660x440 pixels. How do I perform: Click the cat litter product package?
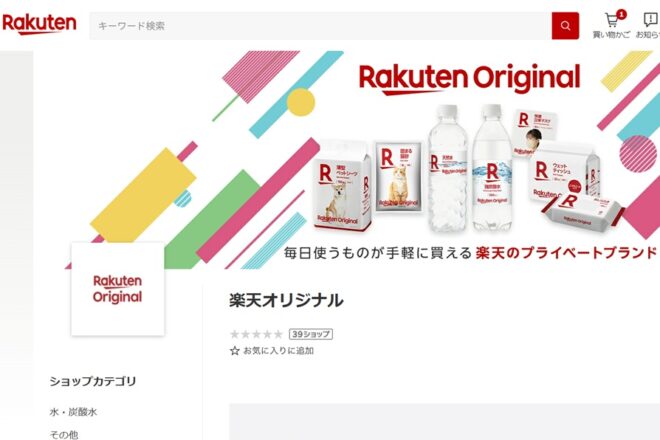[x=398, y=177]
